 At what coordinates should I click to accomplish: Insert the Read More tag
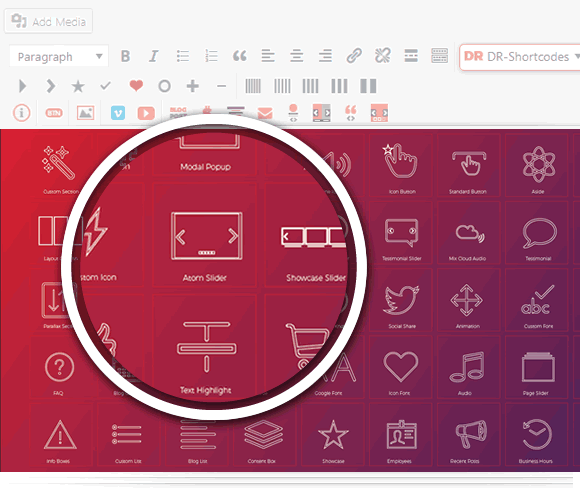(x=411, y=56)
